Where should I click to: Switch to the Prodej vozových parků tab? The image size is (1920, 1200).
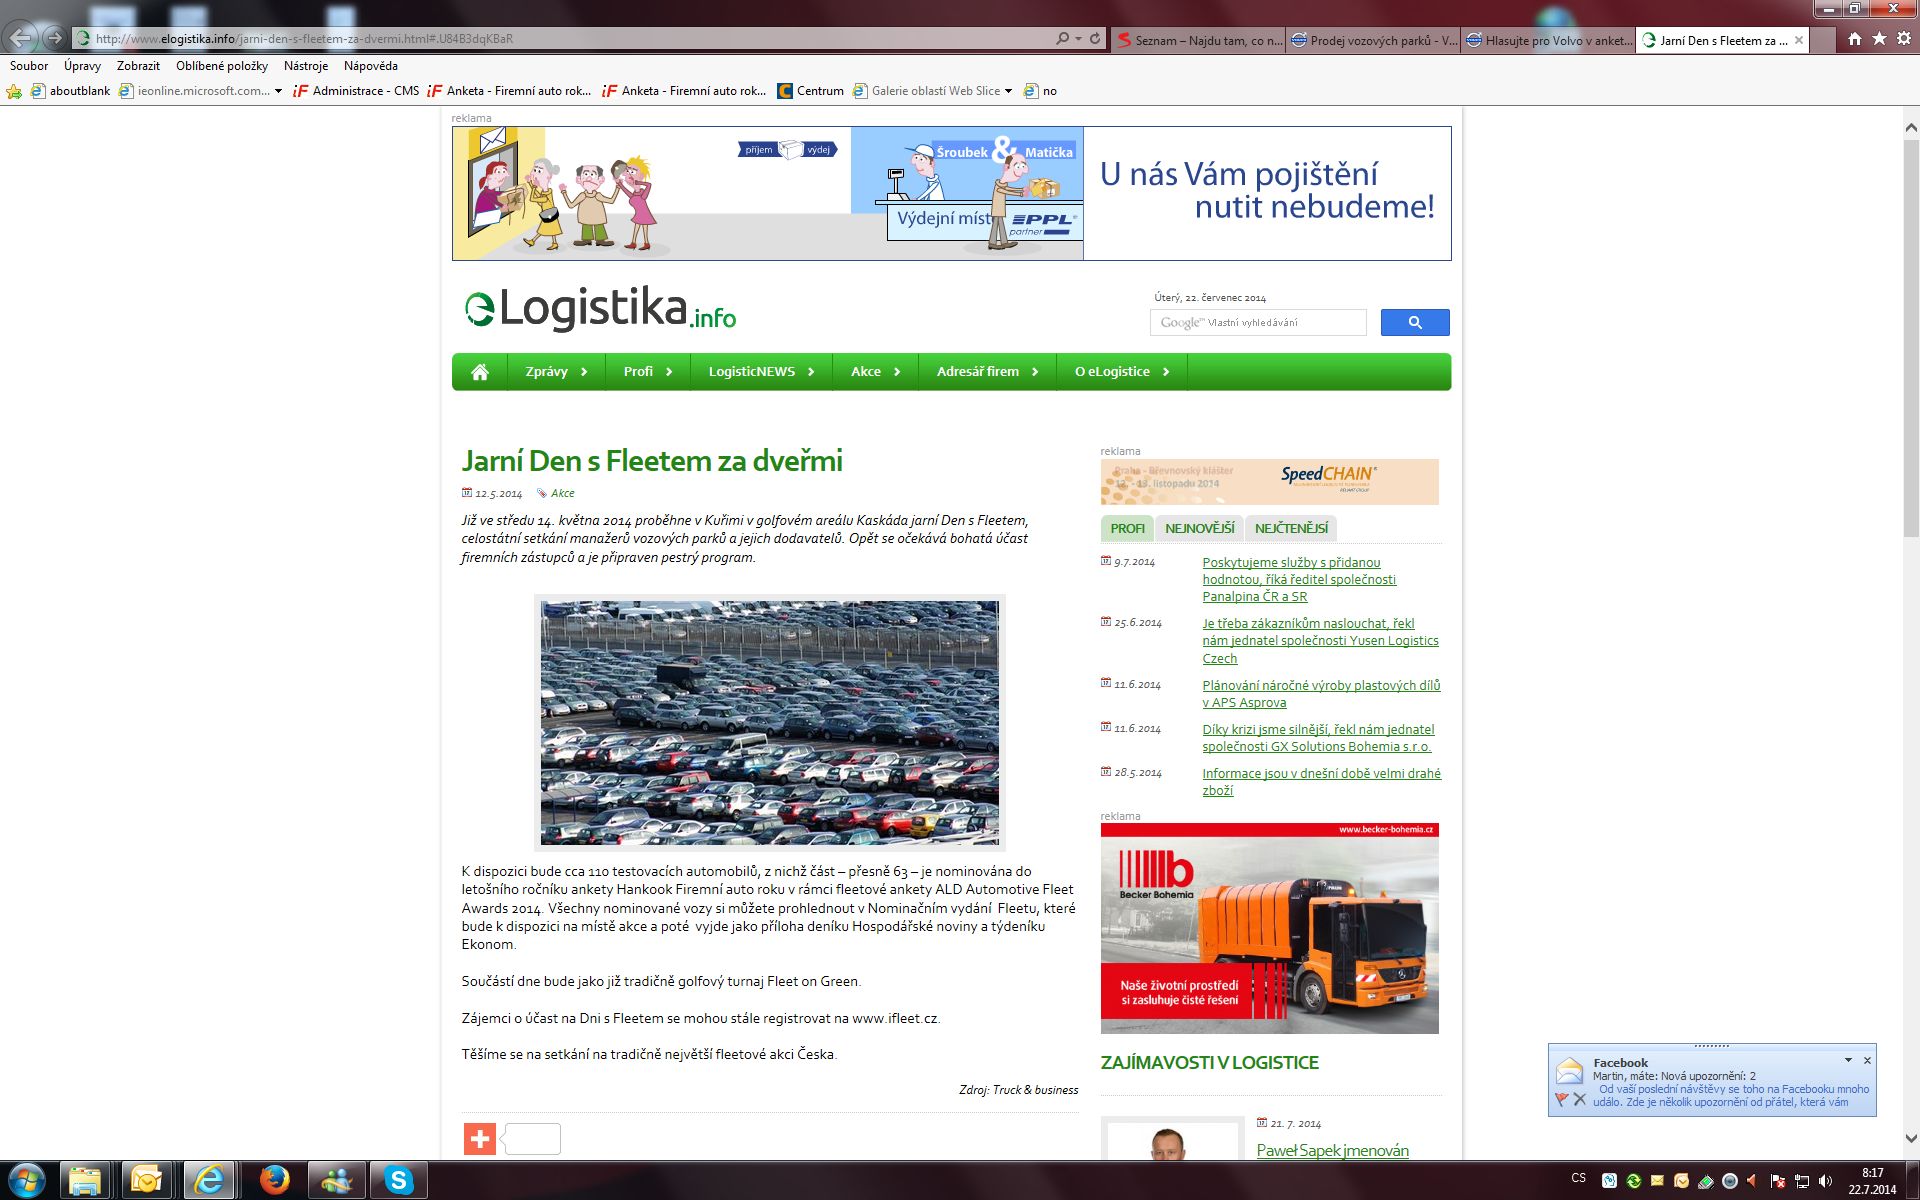[1373, 40]
